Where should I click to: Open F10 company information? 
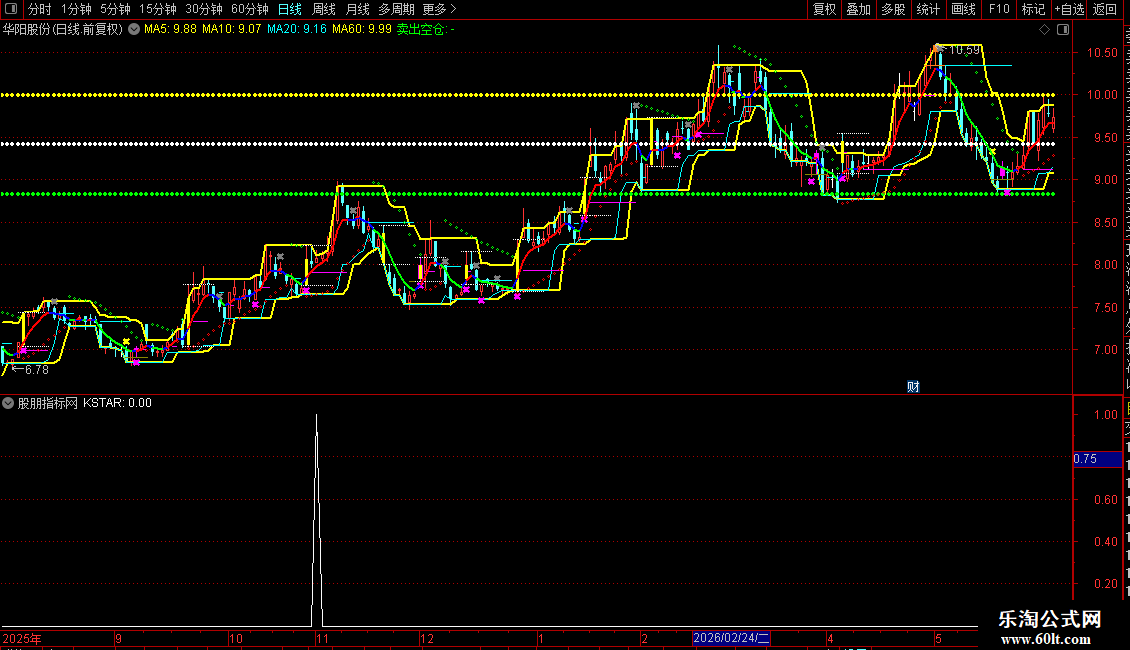pyautogui.click(x=999, y=9)
